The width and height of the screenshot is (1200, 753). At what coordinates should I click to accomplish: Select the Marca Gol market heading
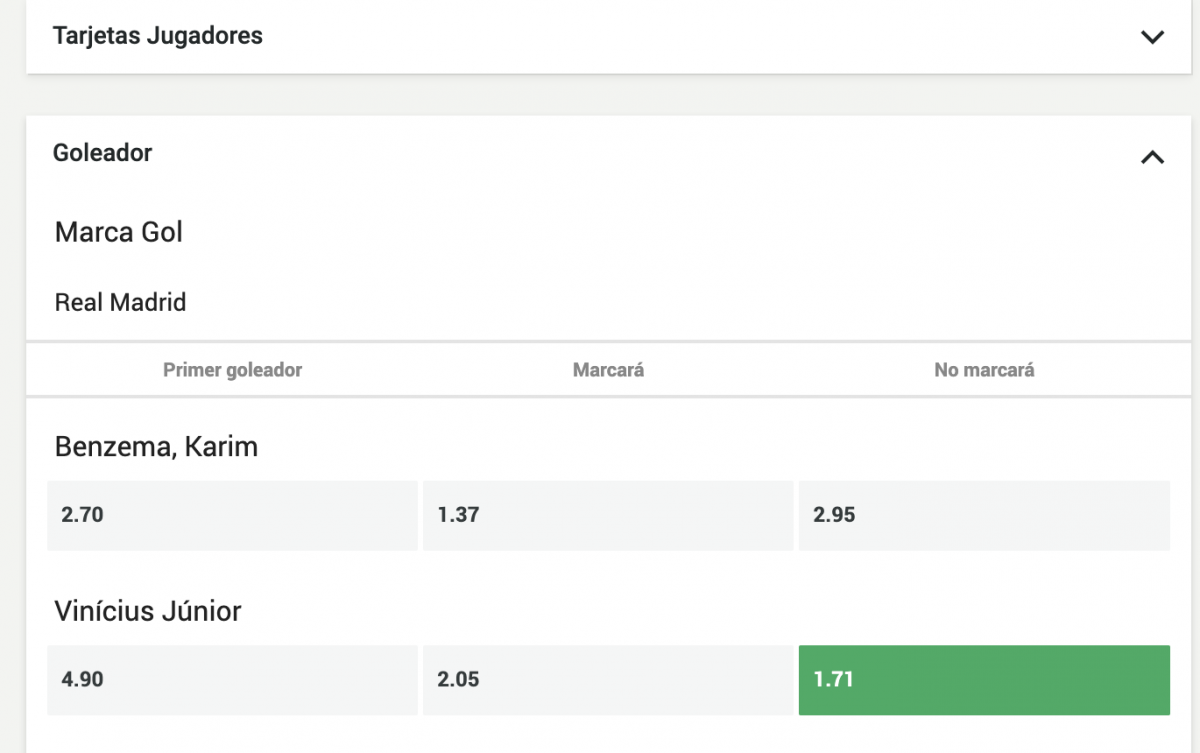click(x=119, y=232)
